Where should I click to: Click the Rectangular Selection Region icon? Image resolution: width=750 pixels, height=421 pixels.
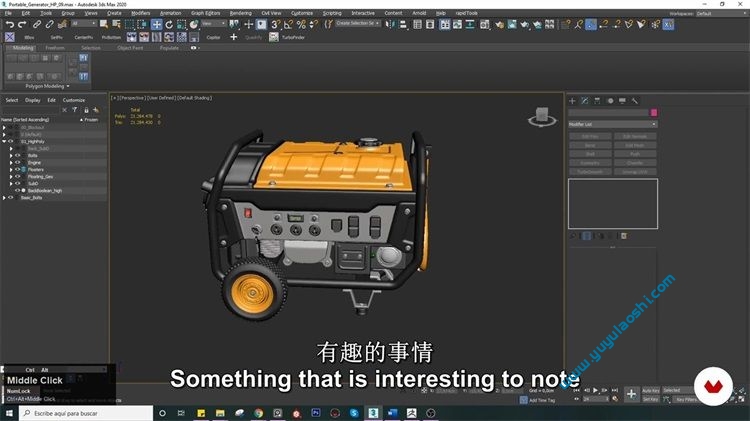pos(130,24)
